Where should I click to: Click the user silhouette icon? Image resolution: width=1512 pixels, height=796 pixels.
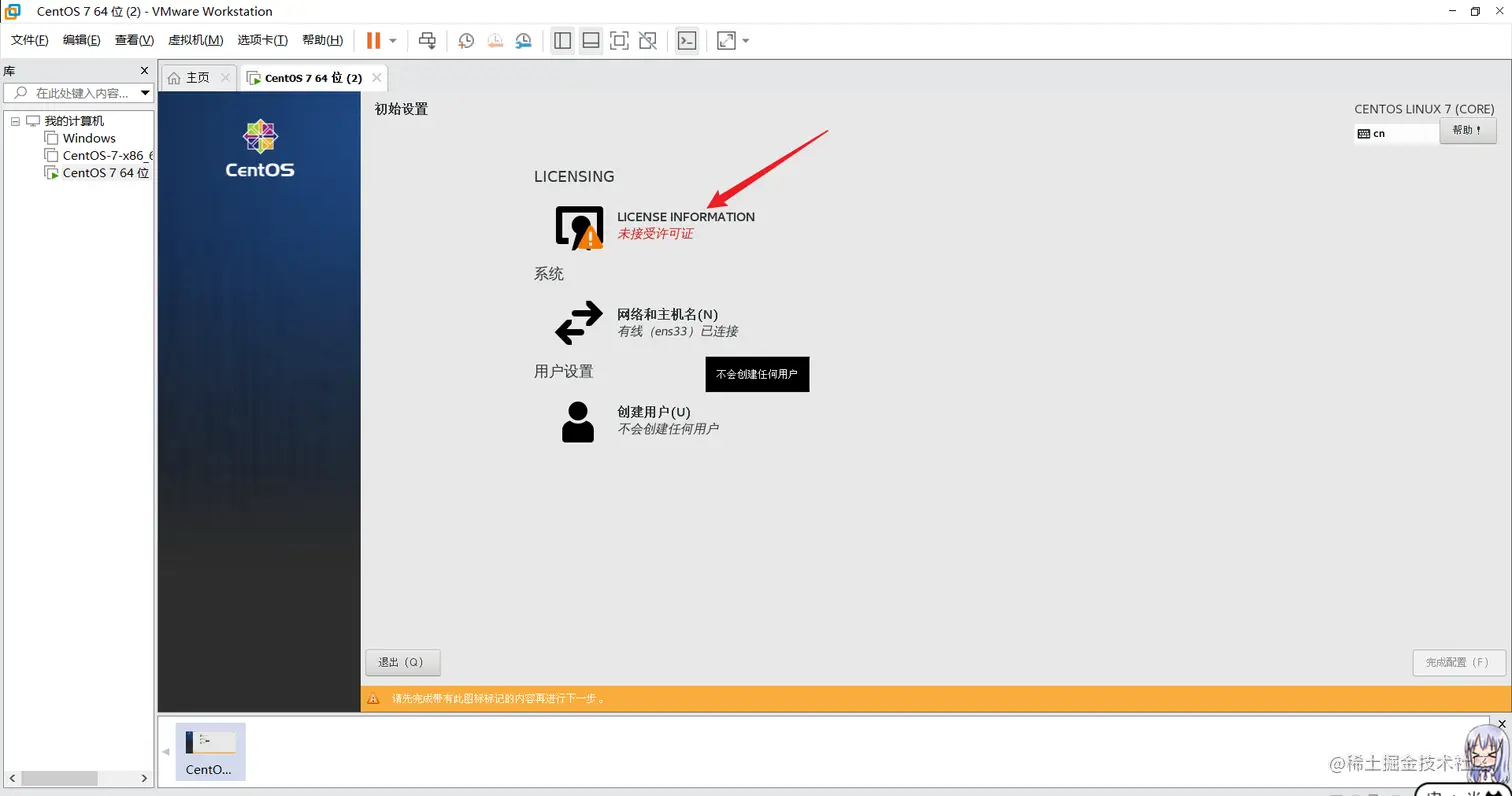point(578,422)
